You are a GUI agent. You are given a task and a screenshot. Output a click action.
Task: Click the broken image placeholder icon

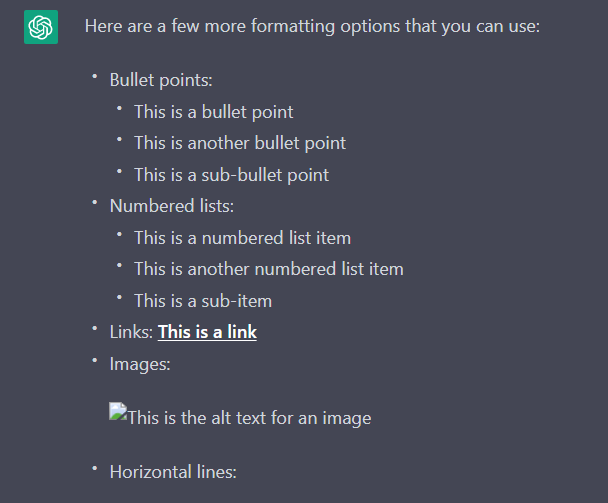pyautogui.click(x=118, y=411)
